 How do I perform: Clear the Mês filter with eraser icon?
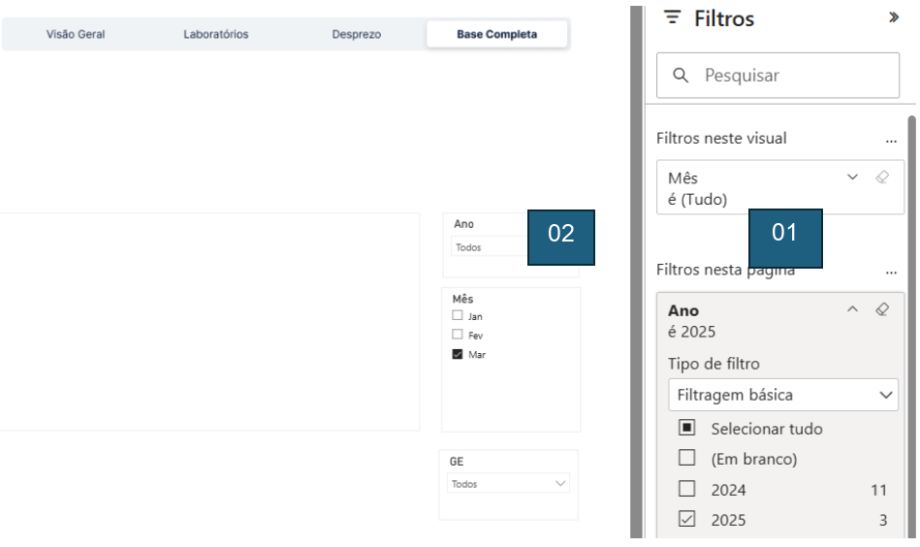(x=881, y=177)
